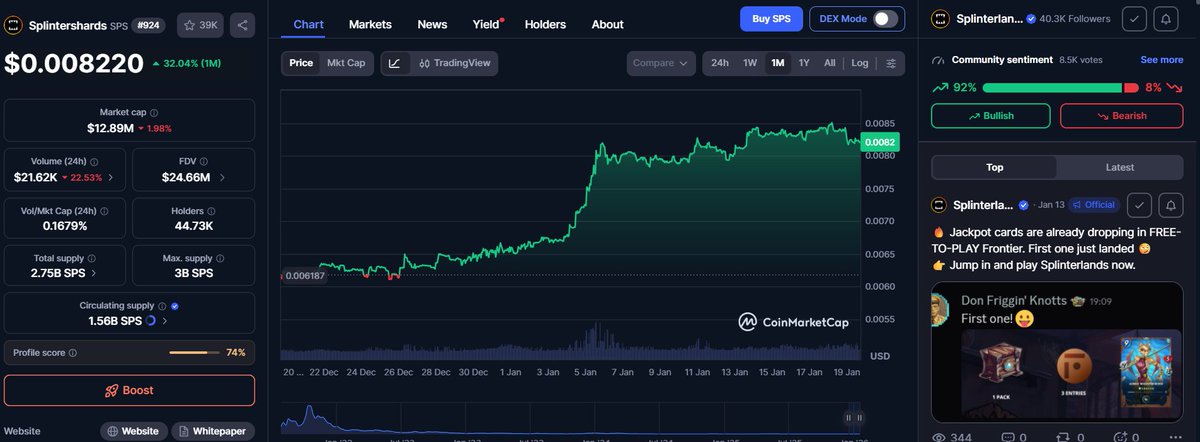Click the Max. supply info icon
Viewport: 1200px width, 442px height.
coord(218,259)
